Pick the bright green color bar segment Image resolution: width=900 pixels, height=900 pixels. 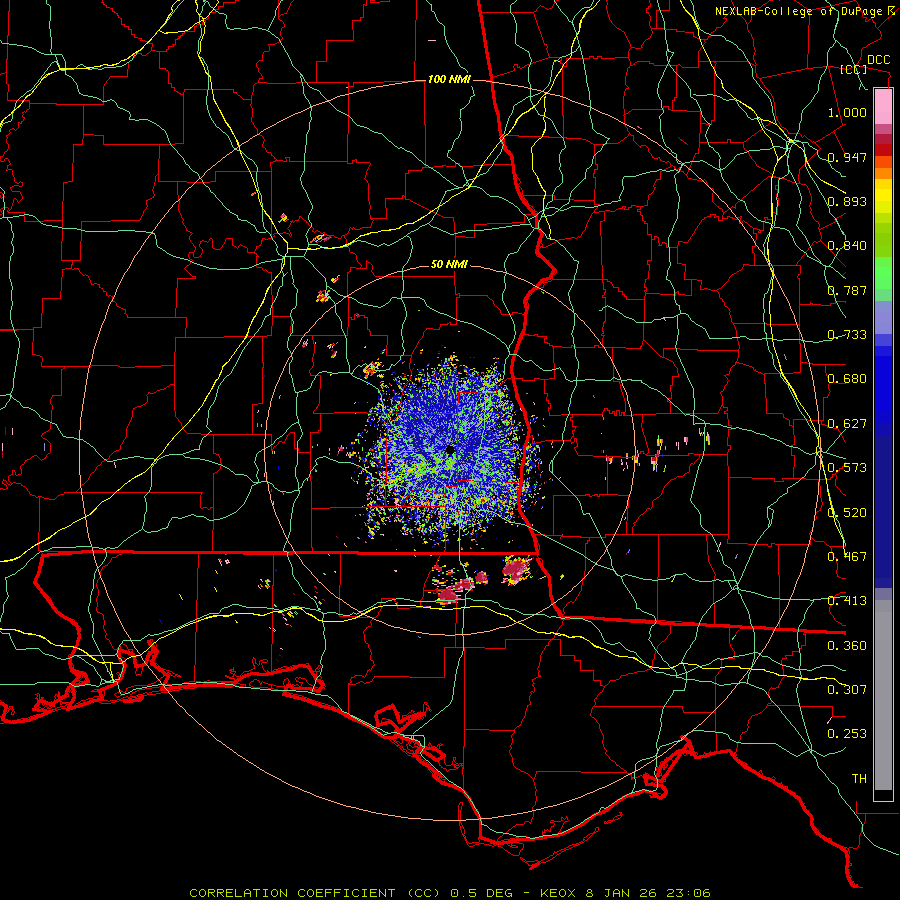[x=883, y=273]
